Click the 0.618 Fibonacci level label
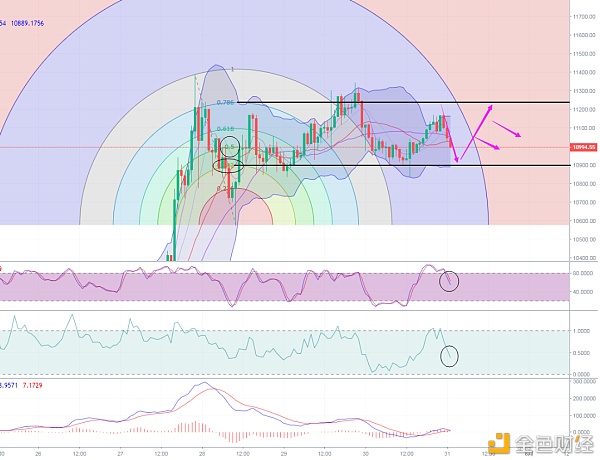 click(225, 129)
